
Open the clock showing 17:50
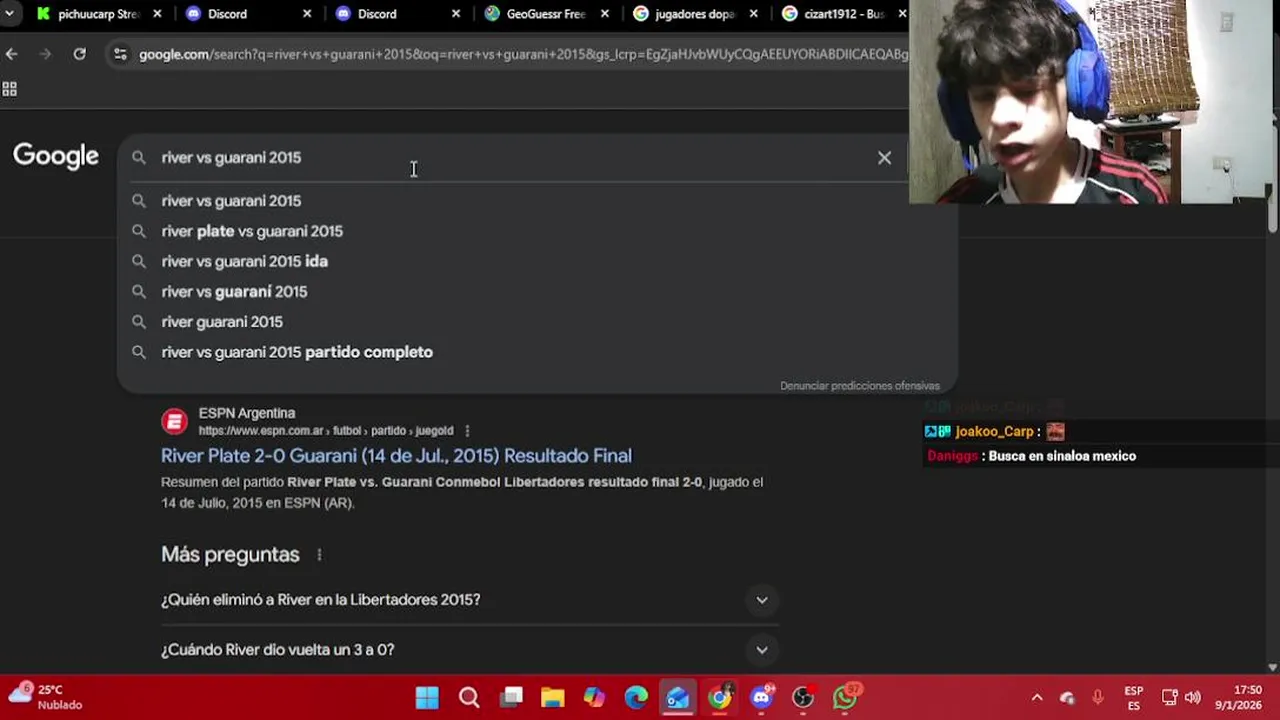tap(1239, 698)
